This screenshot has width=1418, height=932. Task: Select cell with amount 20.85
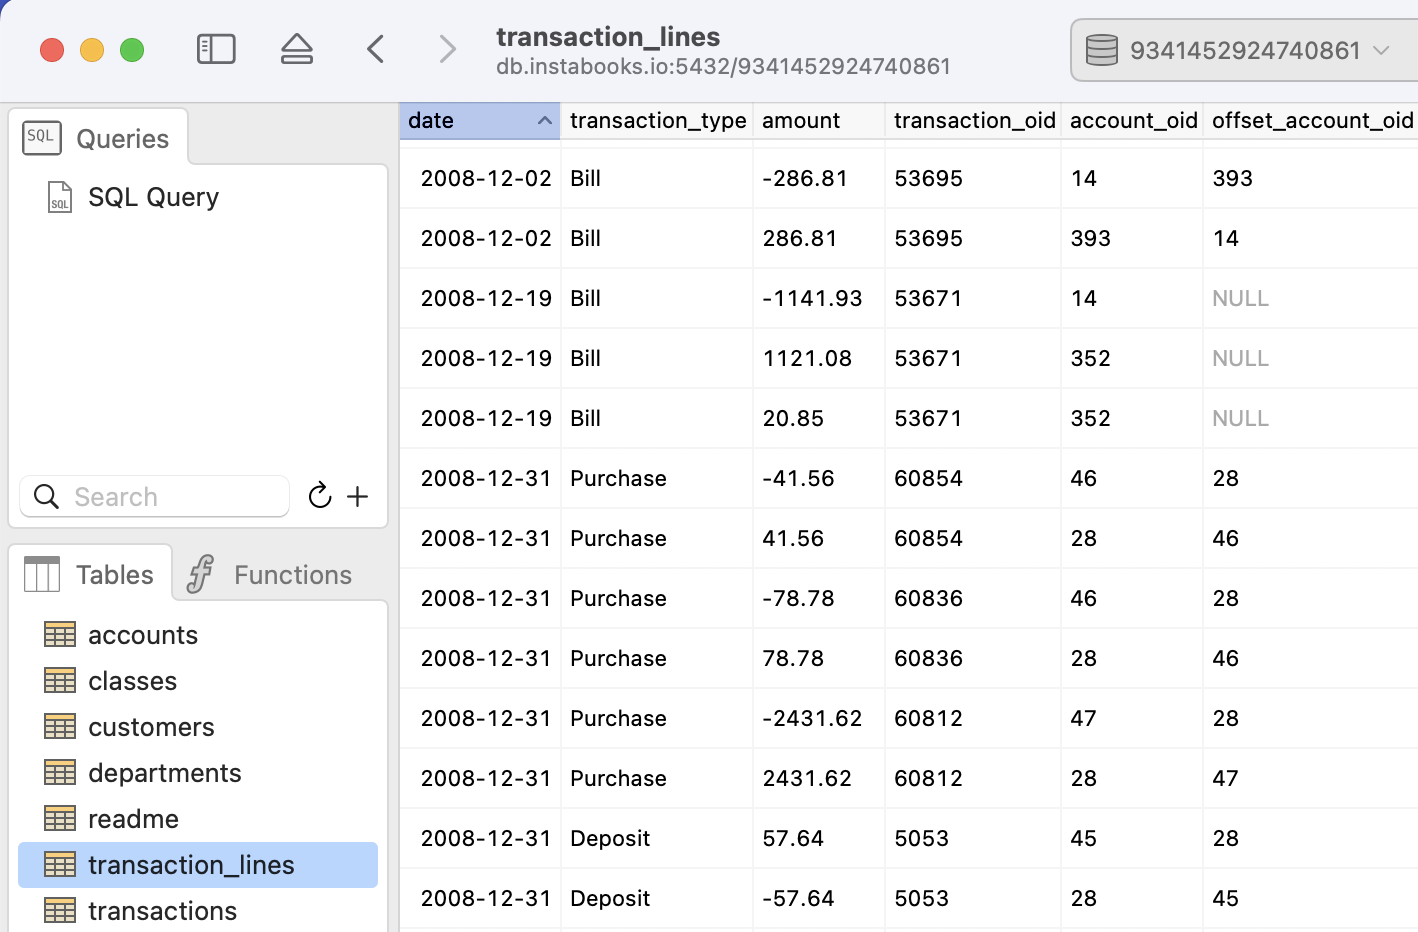click(819, 418)
